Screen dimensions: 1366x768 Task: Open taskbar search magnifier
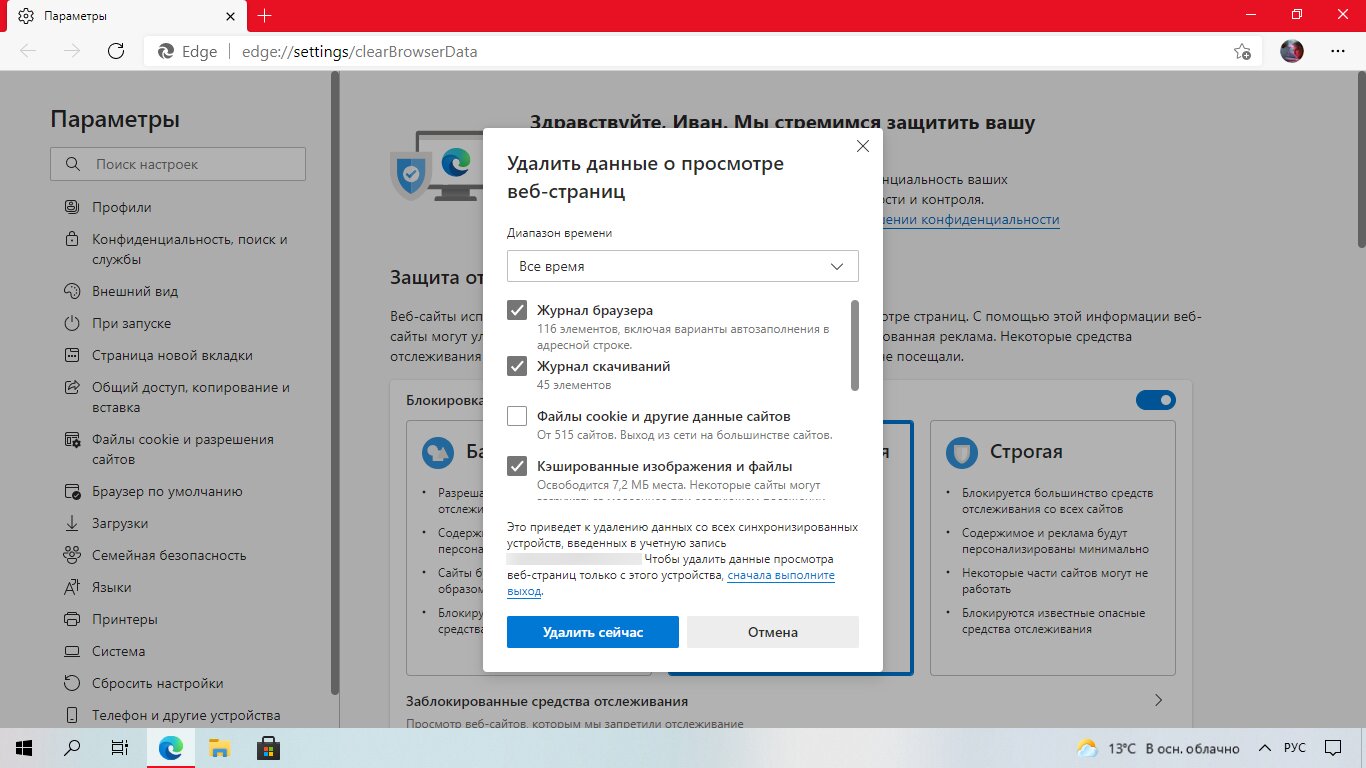[72, 748]
